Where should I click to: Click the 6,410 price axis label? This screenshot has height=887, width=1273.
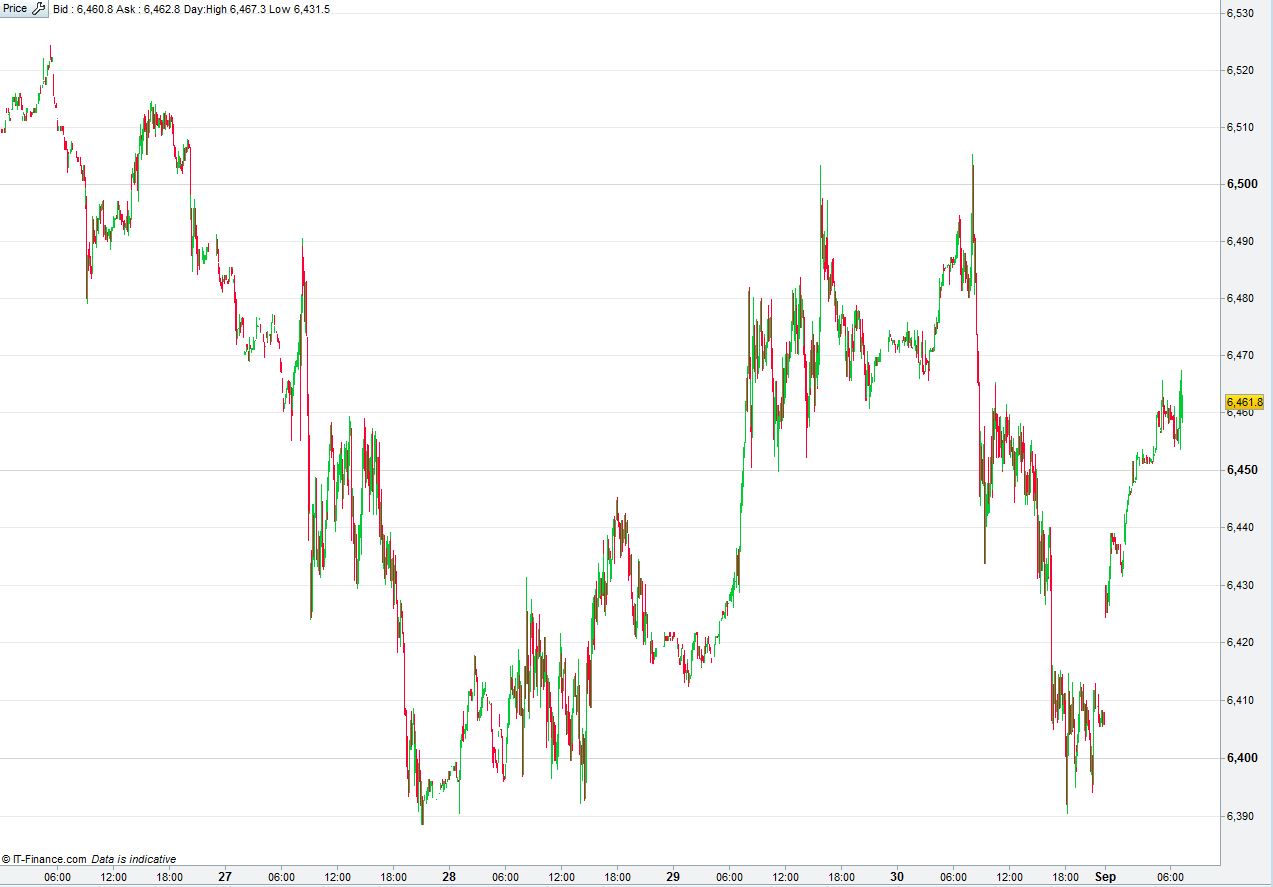coord(1239,700)
